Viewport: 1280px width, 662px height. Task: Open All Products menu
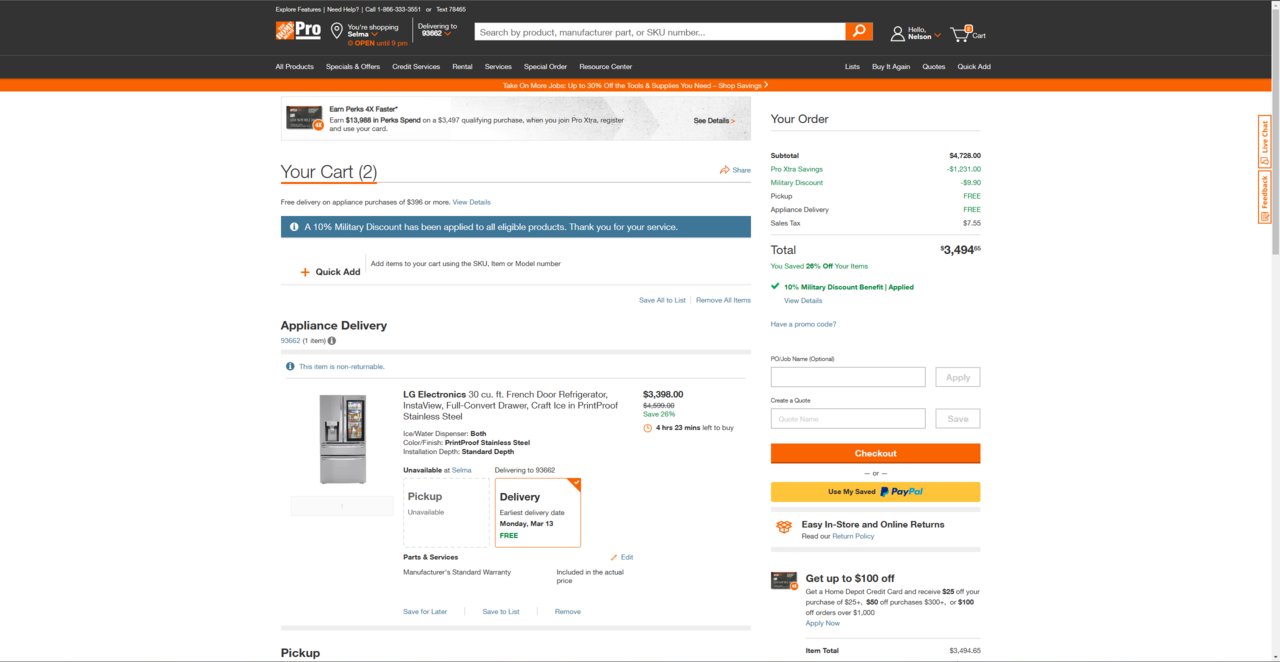295,67
